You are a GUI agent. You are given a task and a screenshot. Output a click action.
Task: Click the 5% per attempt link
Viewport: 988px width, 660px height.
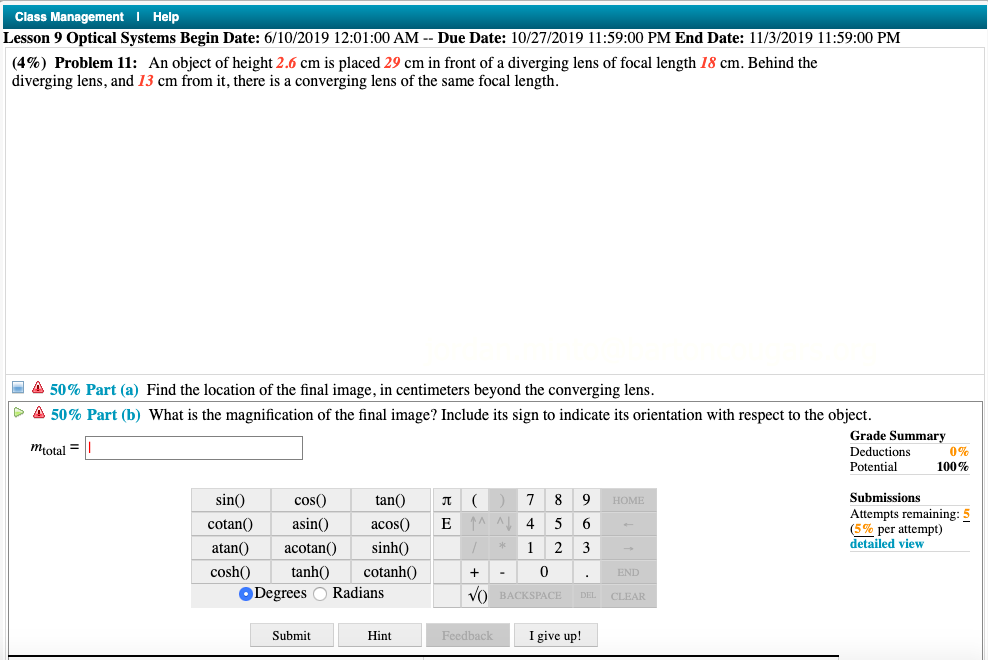click(x=866, y=528)
